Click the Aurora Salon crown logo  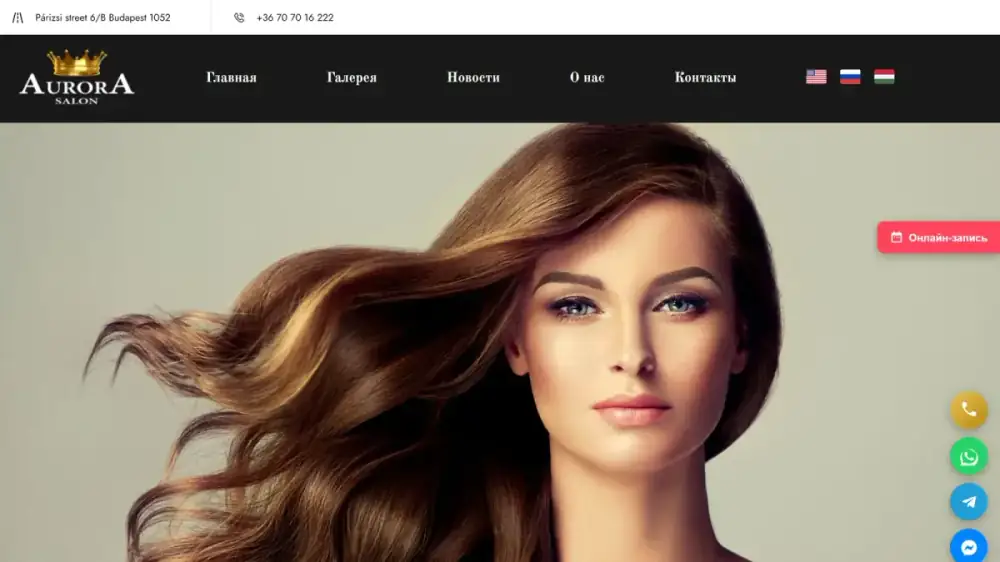[77, 77]
